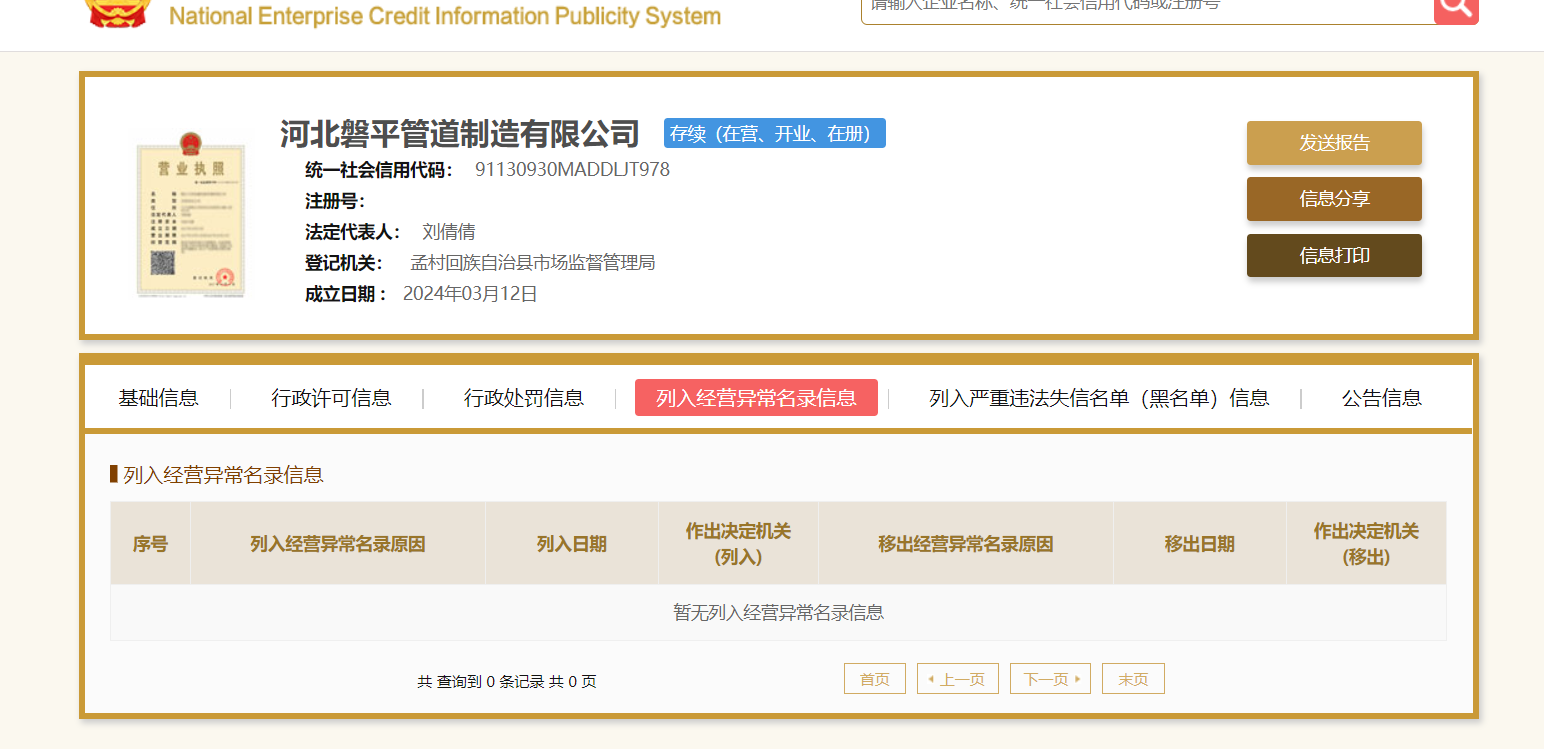The image size is (1544, 749).
Task: Switch to the 基础信息 tab
Action: coord(158,398)
